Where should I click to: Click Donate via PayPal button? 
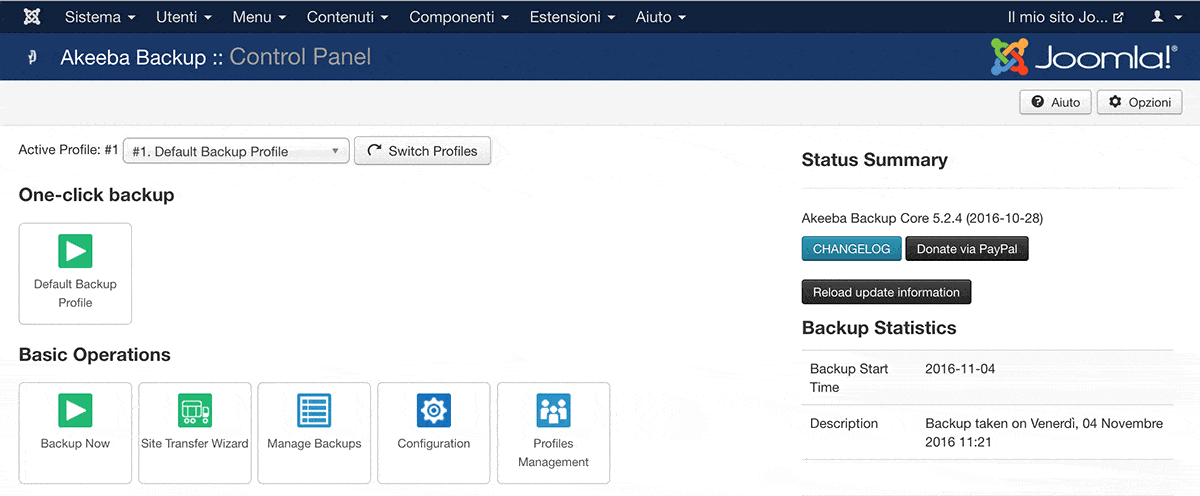coord(967,249)
